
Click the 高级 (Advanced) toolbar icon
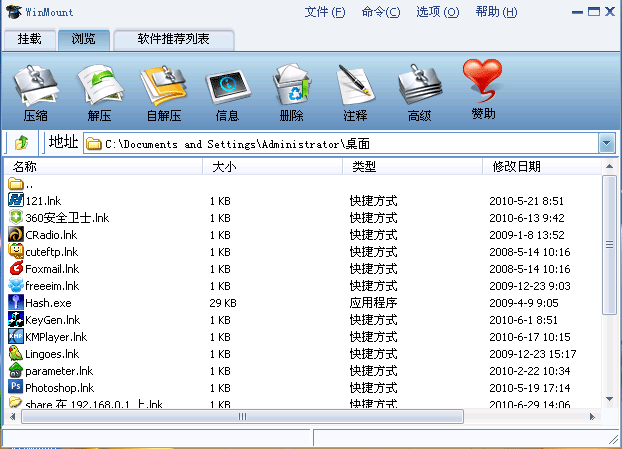(x=419, y=90)
